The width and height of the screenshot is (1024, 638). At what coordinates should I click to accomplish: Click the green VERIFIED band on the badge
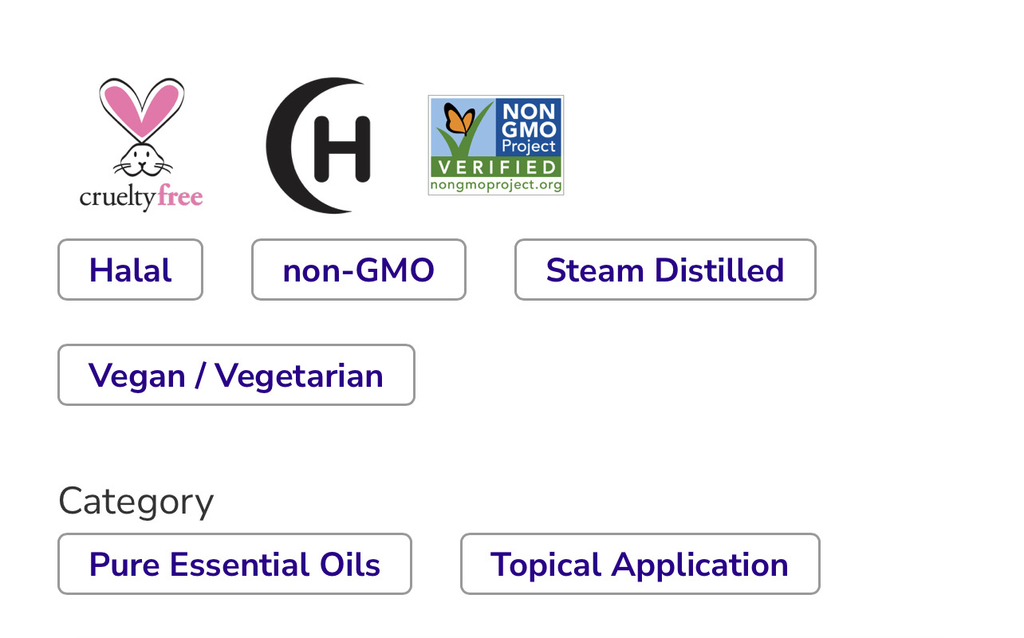click(496, 167)
